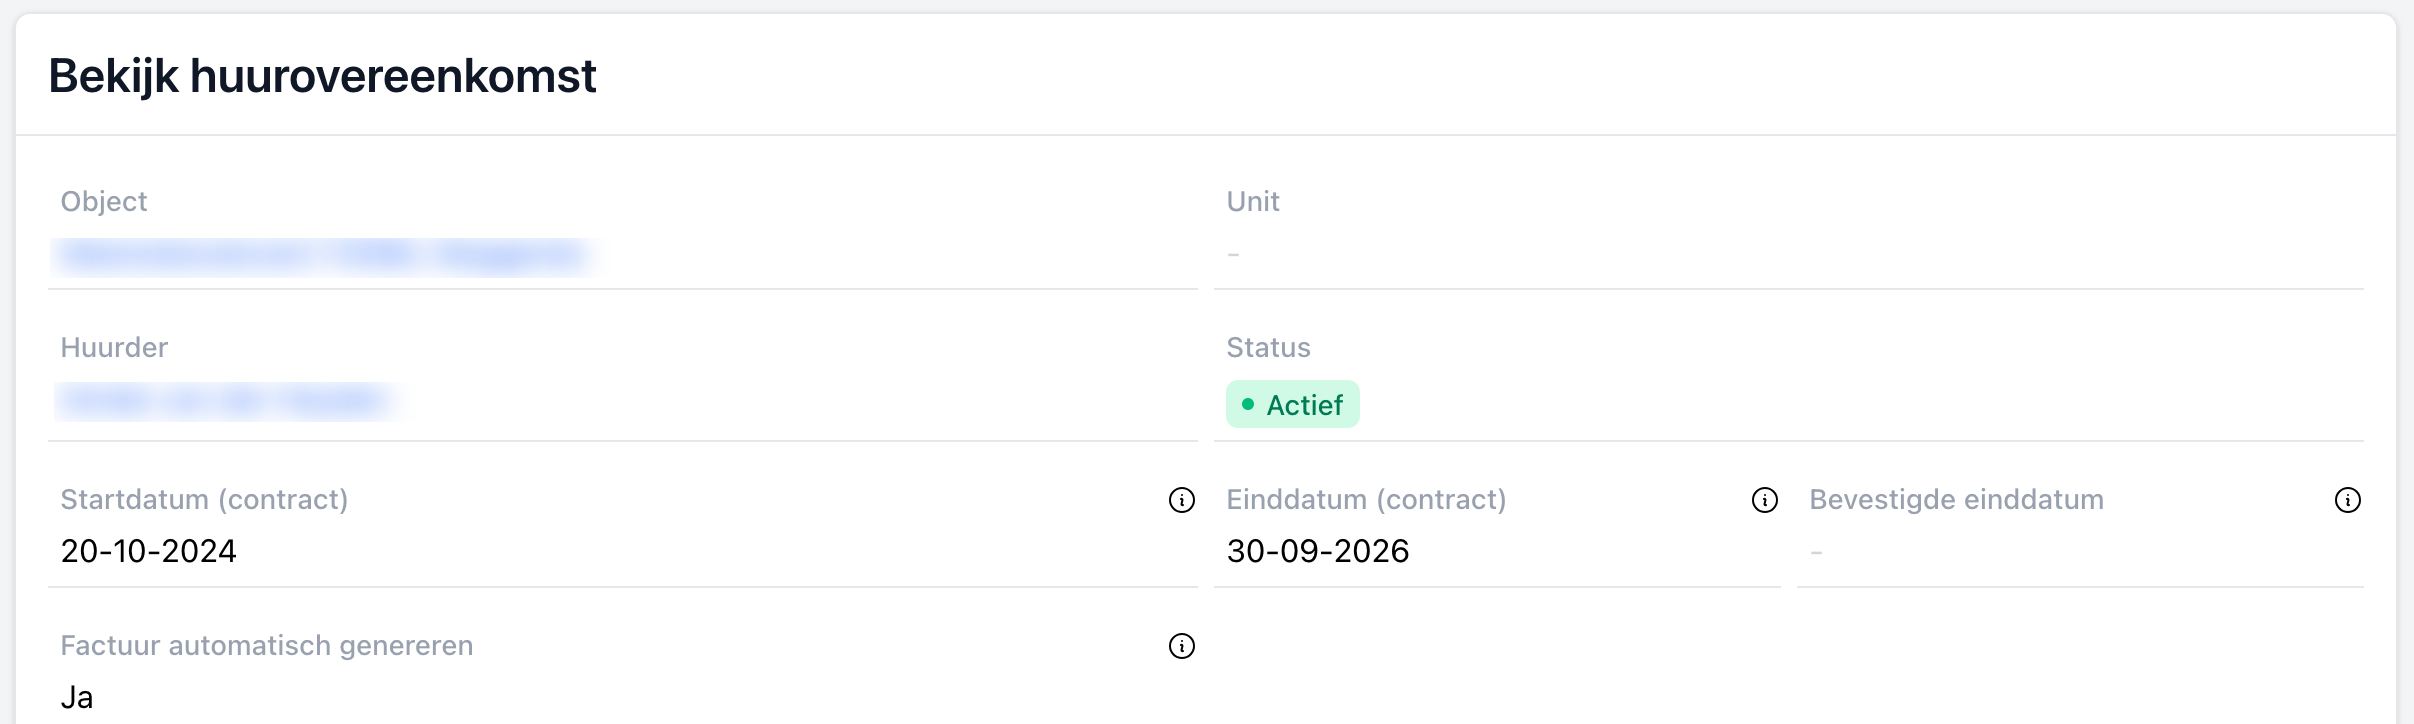2414x724 pixels.
Task: Click the Actief status badge
Action: (1292, 405)
